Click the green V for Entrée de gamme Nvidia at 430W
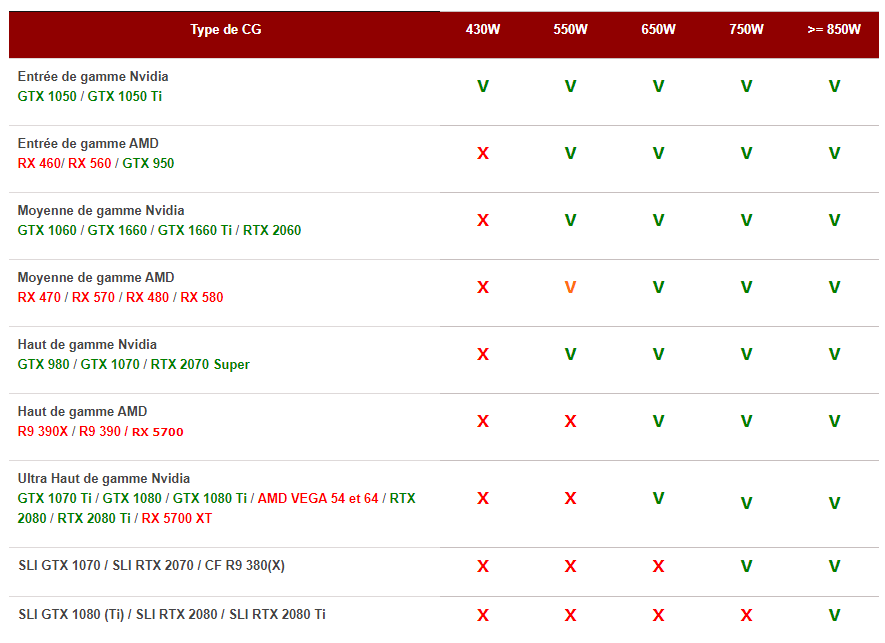Screen dimensions: 885x643 (x=483, y=87)
